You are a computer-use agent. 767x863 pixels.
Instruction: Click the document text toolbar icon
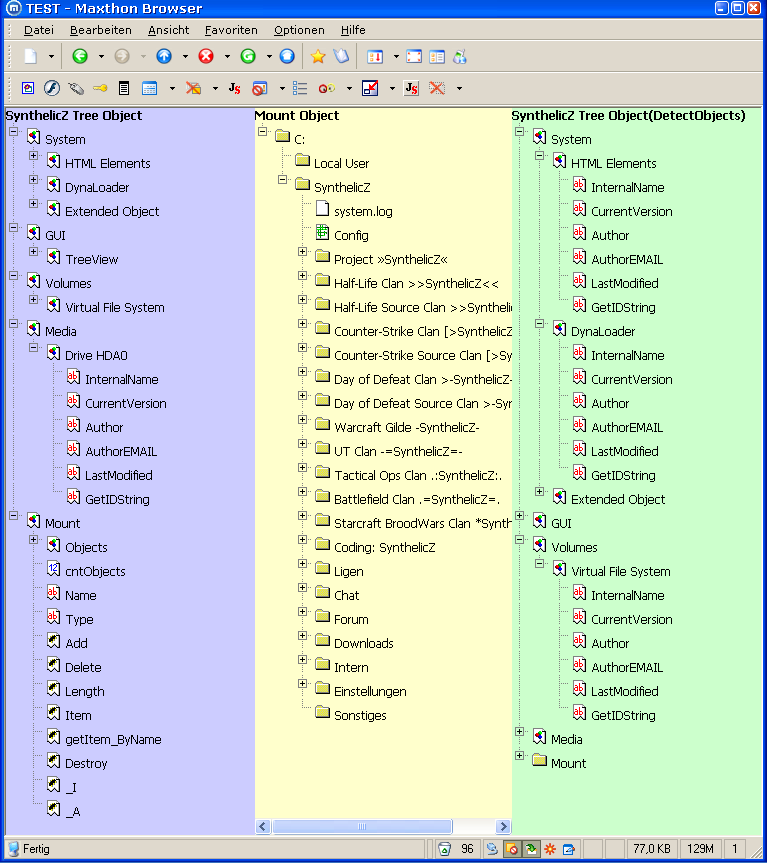(x=124, y=88)
